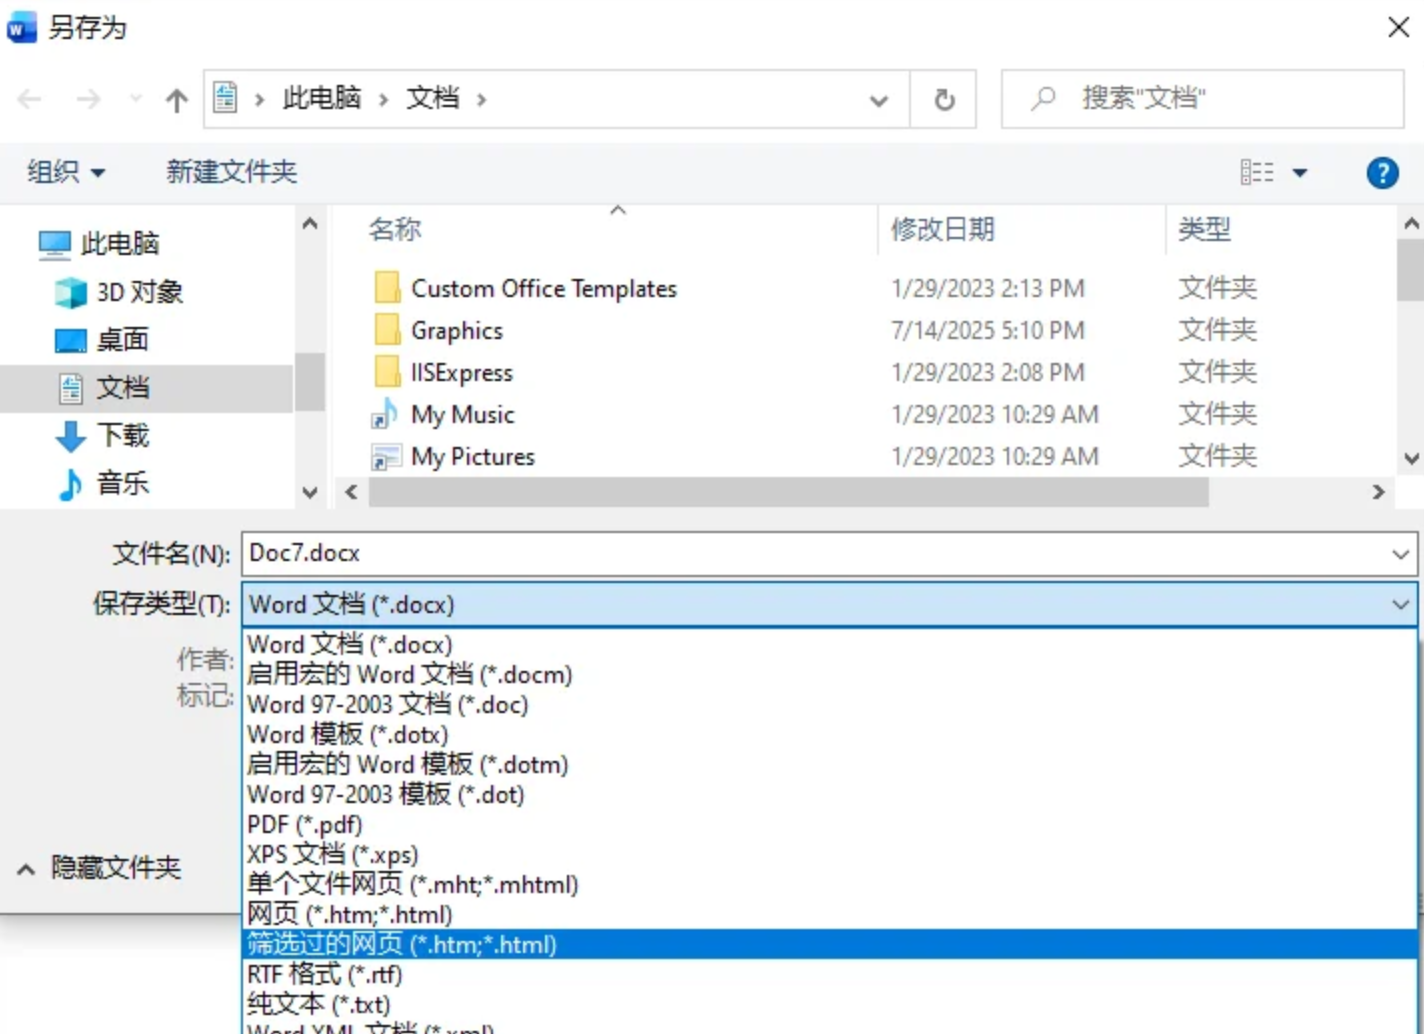1424x1034 pixels.
Task: Click the My Pictures icon
Action: click(385, 457)
